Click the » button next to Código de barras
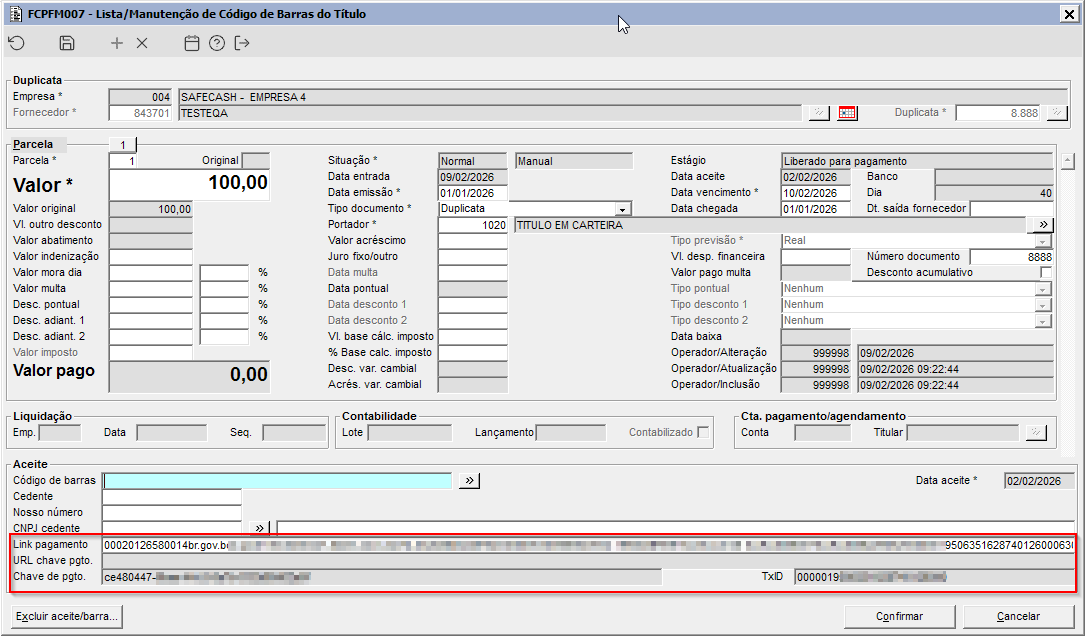This screenshot has height=636, width=1085. coord(469,480)
